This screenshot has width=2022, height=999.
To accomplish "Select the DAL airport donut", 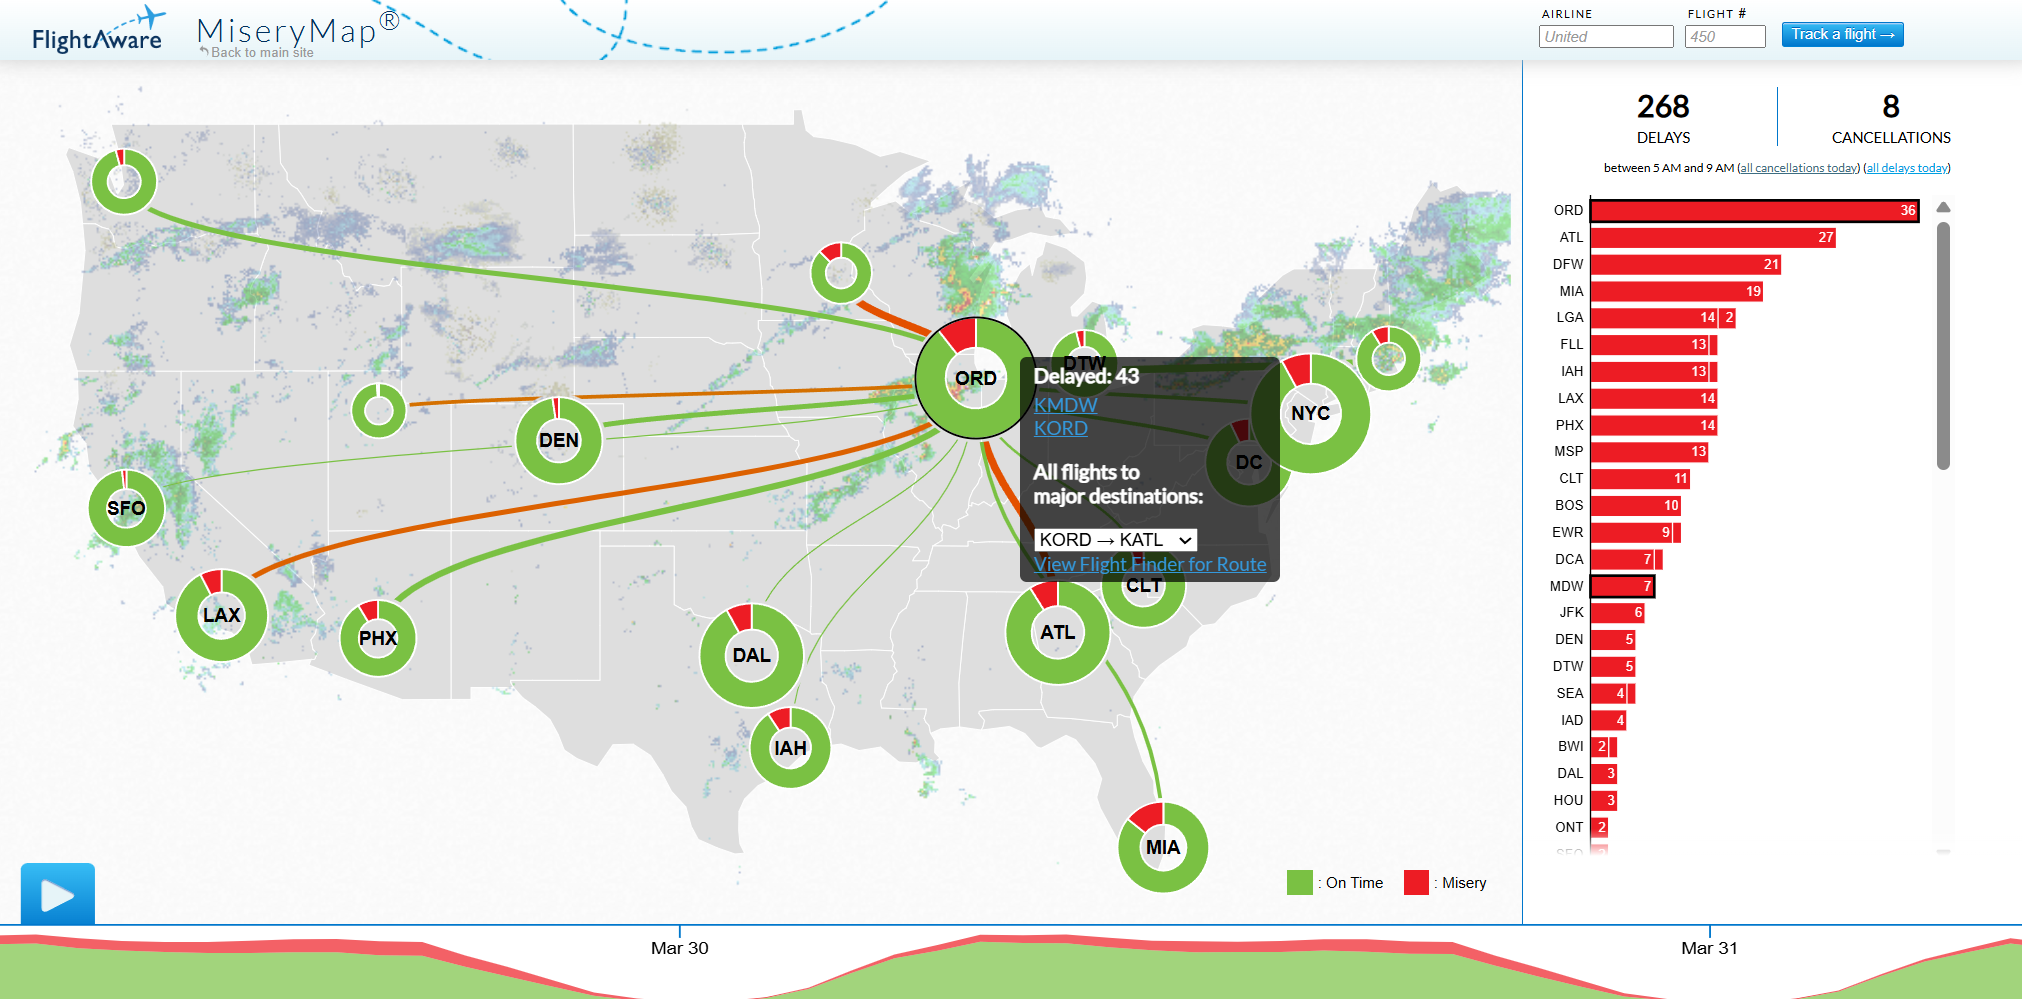I will (x=752, y=655).
